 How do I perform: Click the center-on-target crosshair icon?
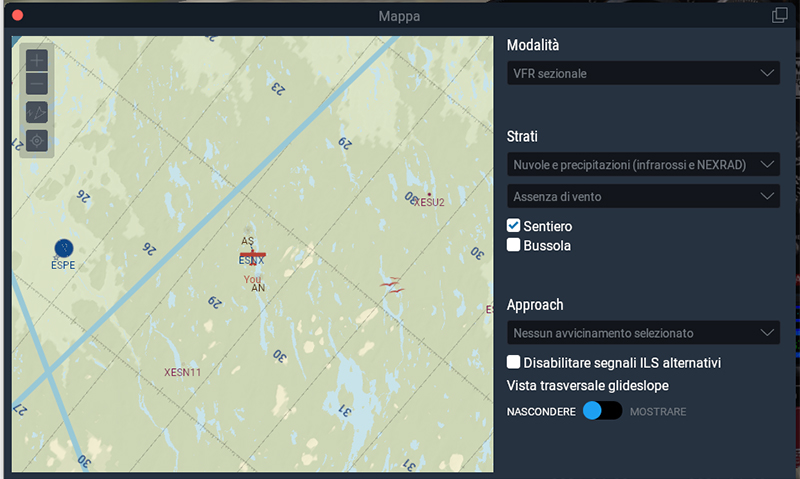coord(37,141)
